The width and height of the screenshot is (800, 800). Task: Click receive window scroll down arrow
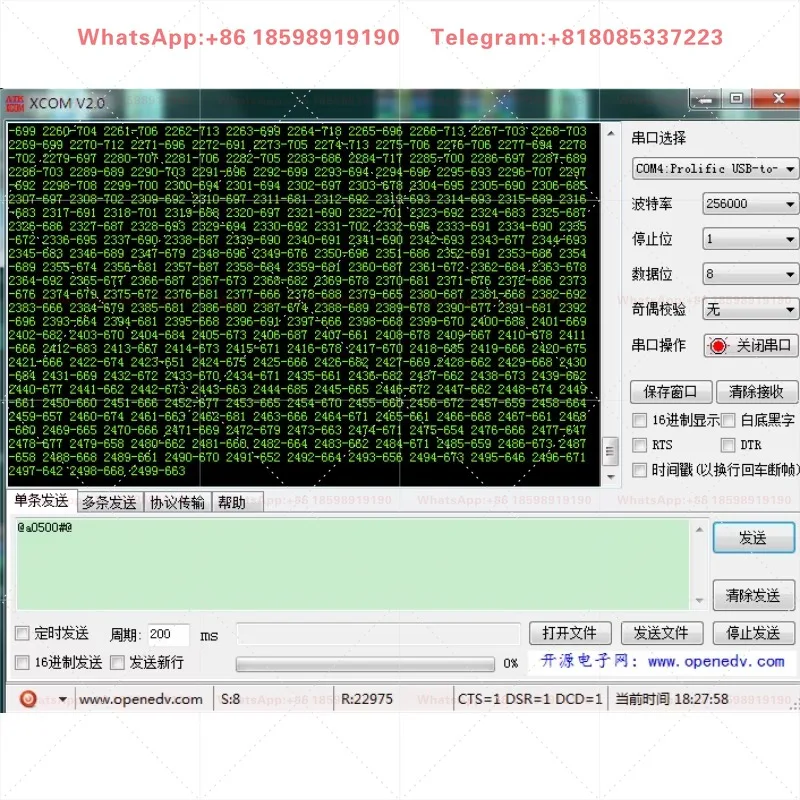(x=611, y=477)
